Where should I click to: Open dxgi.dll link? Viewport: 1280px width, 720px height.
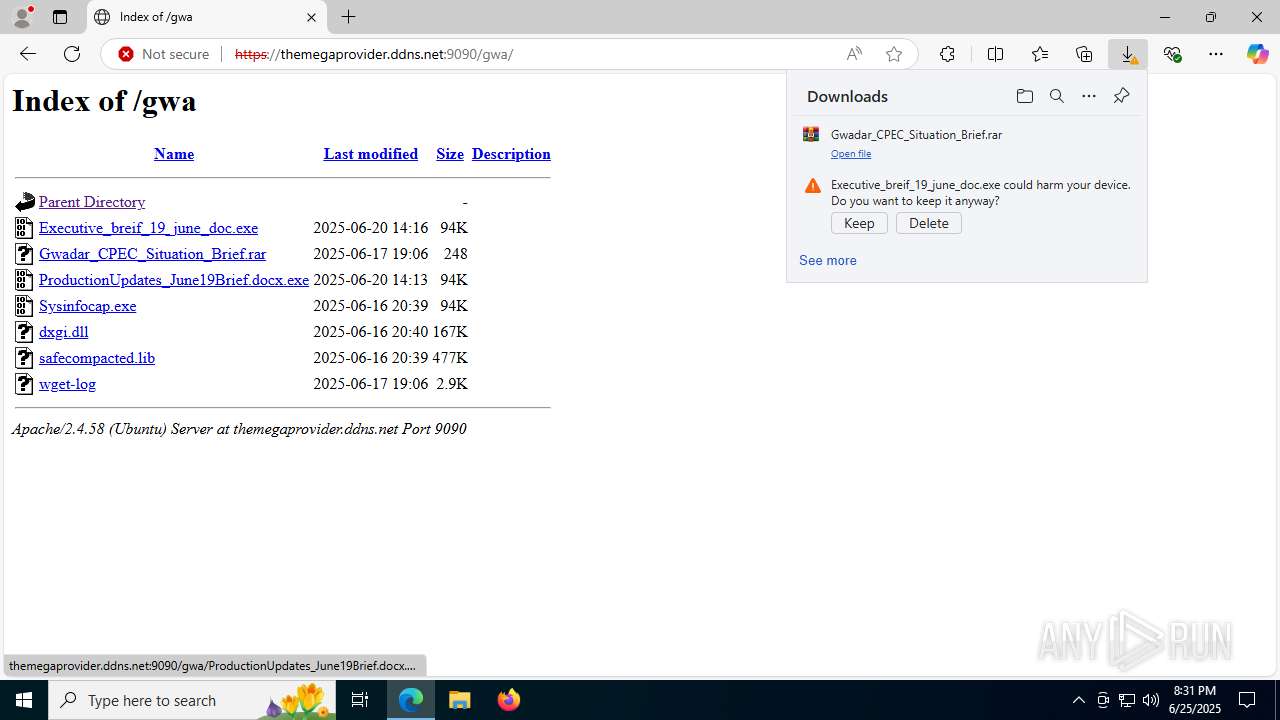coord(63,332)
